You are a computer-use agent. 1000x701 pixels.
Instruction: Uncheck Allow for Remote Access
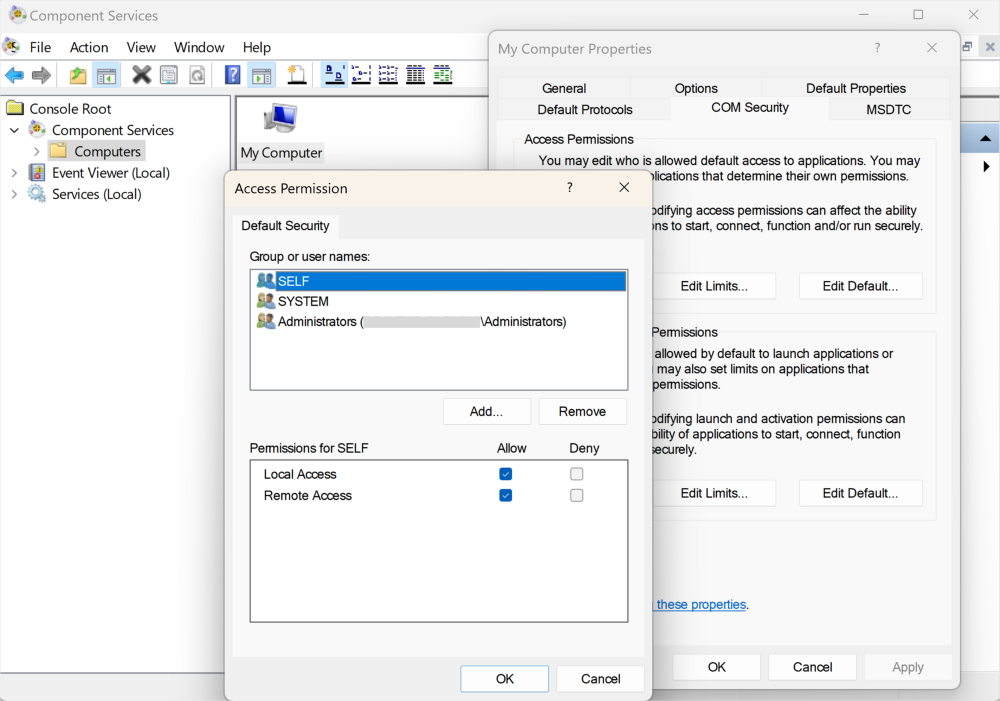[x=505, y=495]
